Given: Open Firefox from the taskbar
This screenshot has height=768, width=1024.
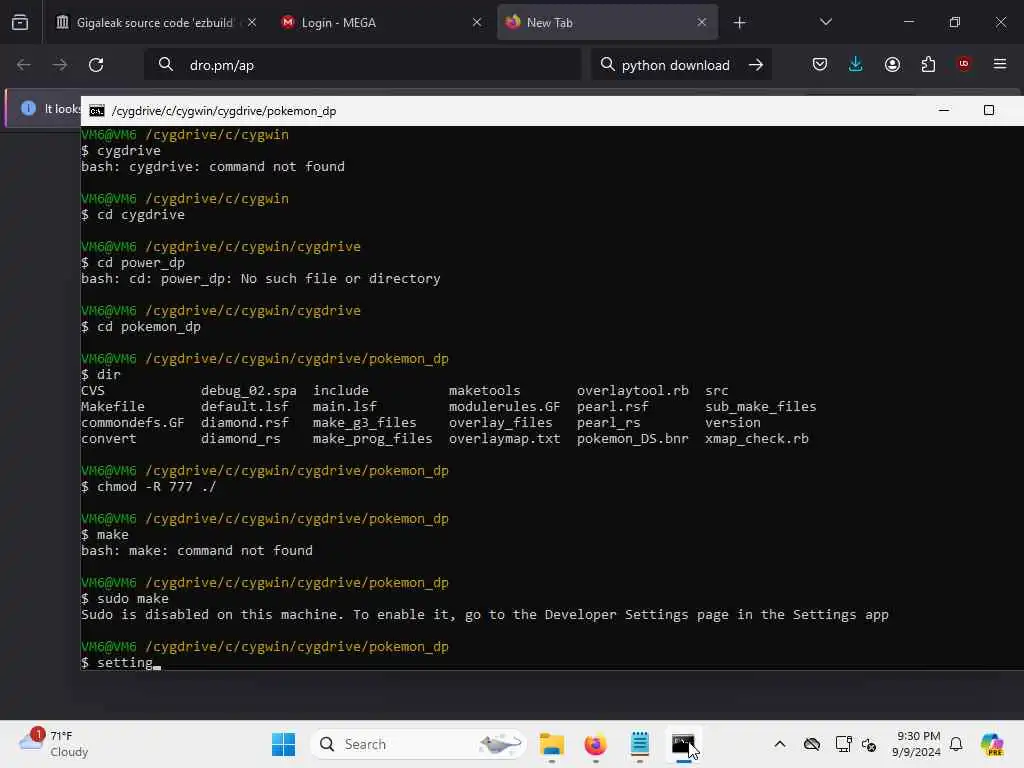Looking at the screenshot, I should point(596,744).
